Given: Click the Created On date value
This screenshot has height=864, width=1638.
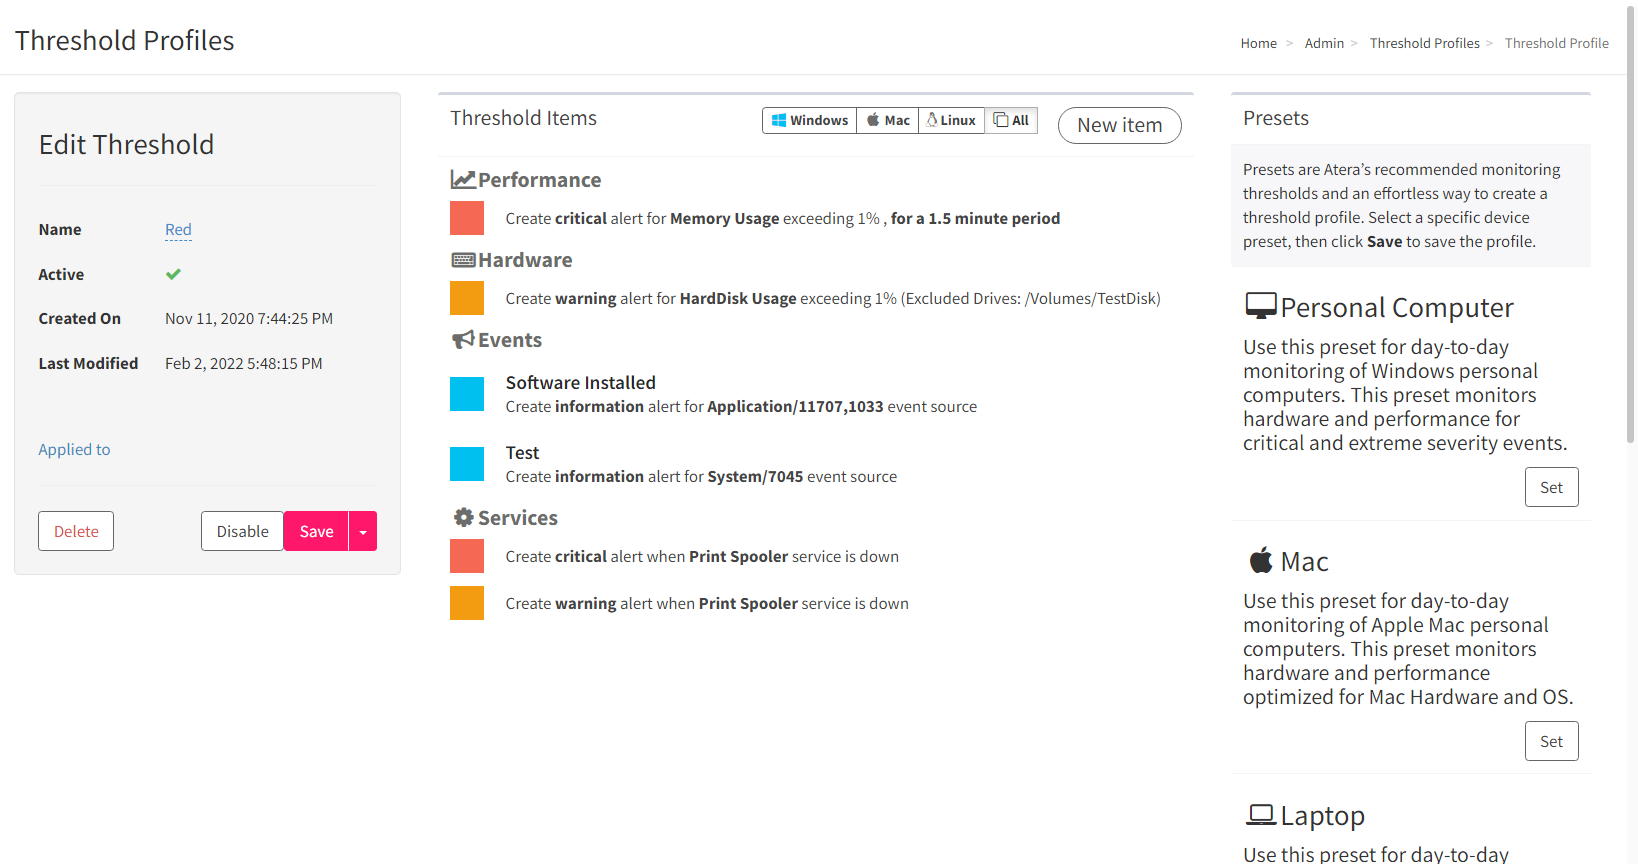Looking at the screenshot, I should point(249,319).
